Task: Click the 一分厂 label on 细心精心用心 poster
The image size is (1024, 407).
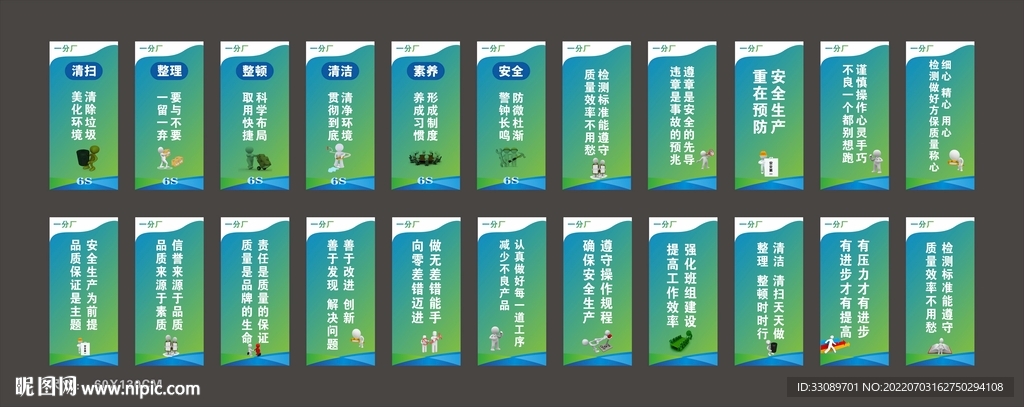Action: pyautogui.click(x=920, y=48)
